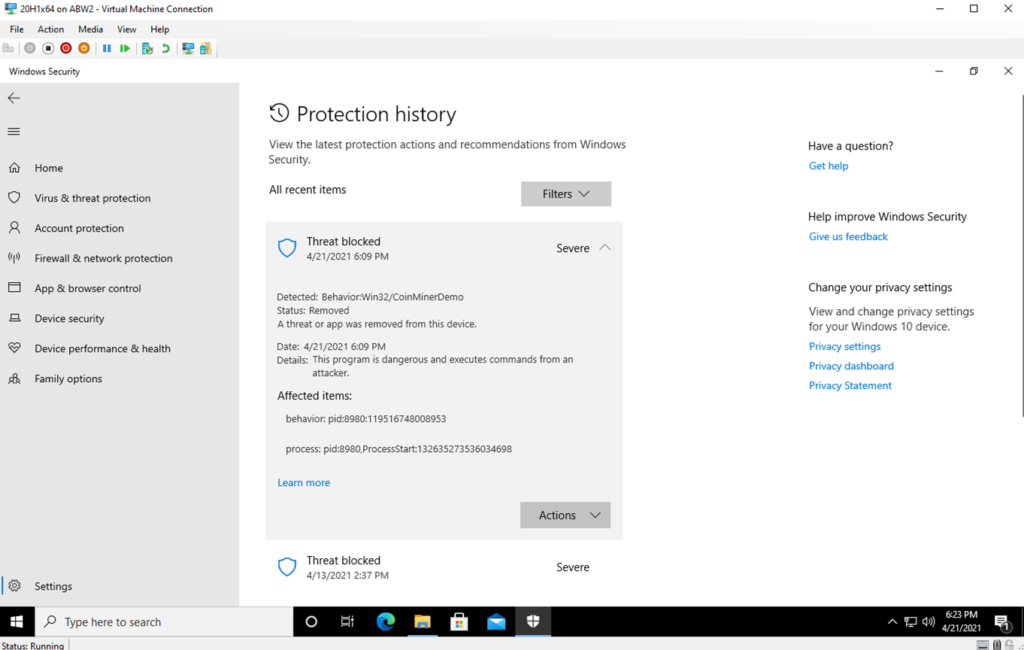Take a checkpoint of the VM
Viewport: 1024px width, 650px height.
tap(146, 48)
